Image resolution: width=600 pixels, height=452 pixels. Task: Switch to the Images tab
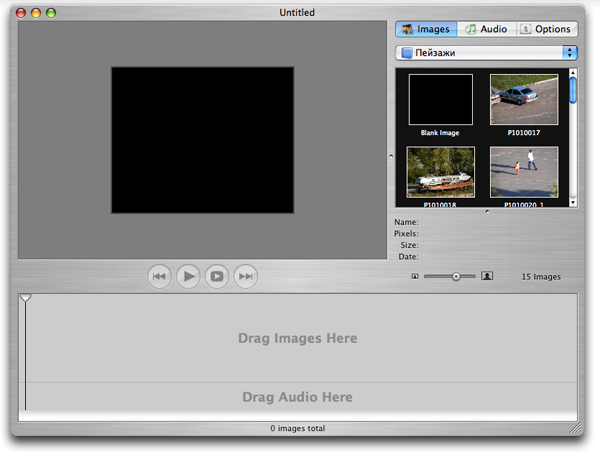426,30
